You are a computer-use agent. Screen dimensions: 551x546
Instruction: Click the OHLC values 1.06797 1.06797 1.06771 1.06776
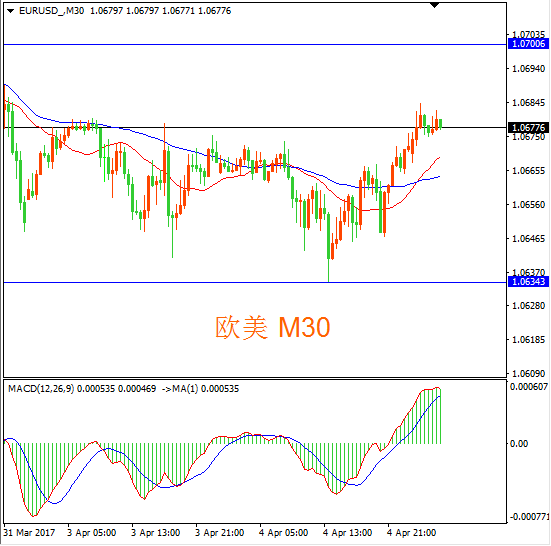coord(161,11)
